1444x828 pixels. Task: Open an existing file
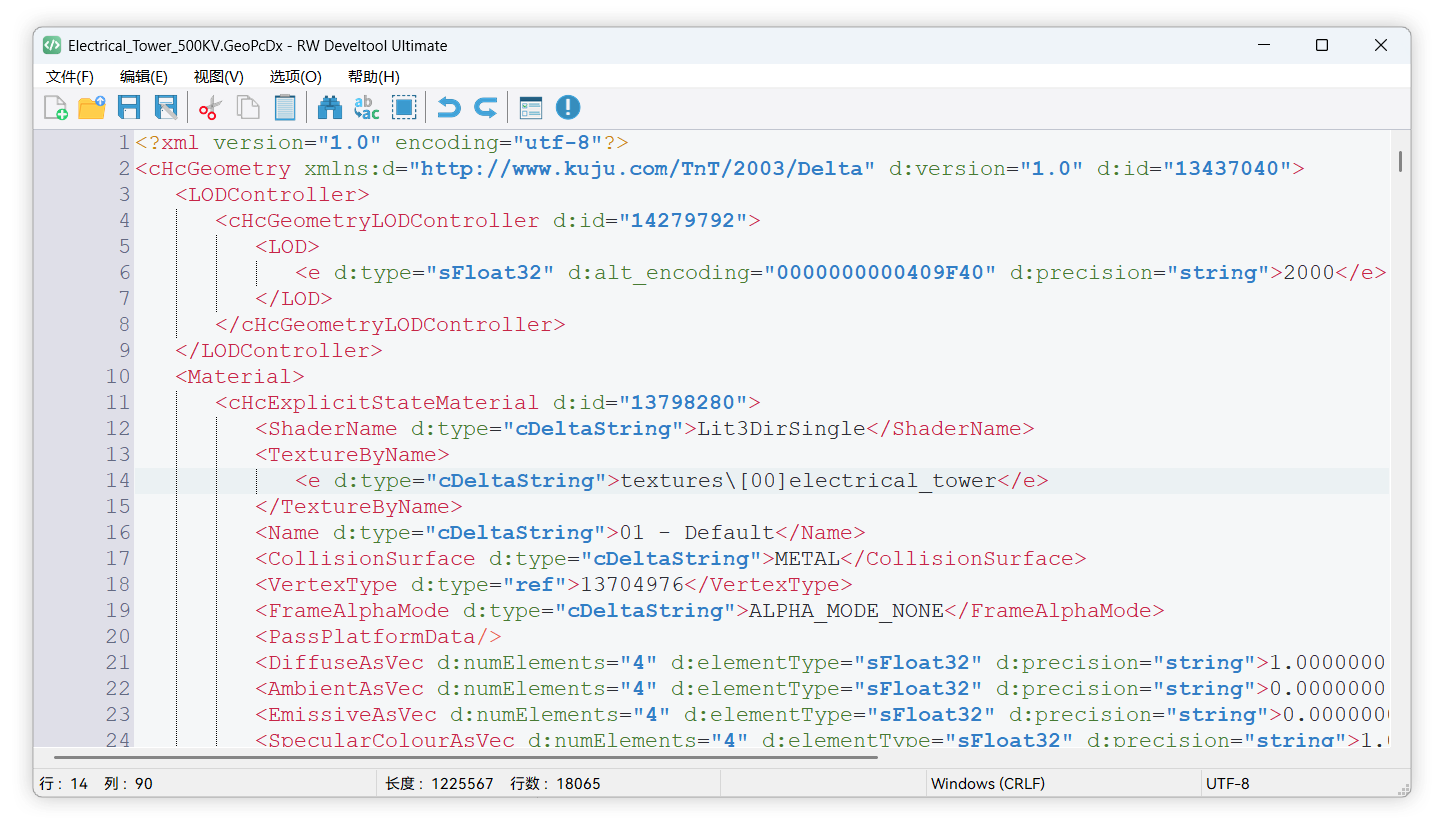pyautogui.click(x=92, y=107)
